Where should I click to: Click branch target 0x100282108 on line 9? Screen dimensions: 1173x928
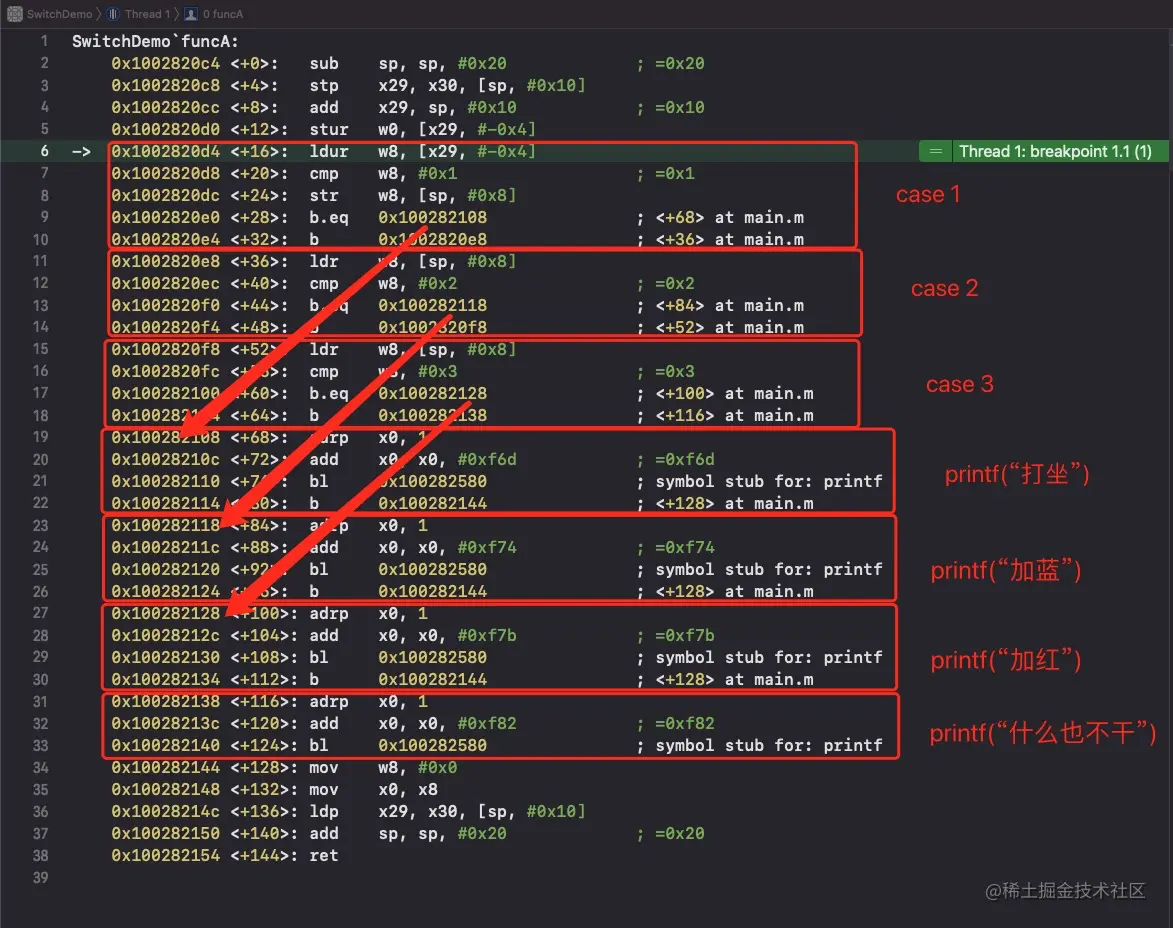coord(432,218)
